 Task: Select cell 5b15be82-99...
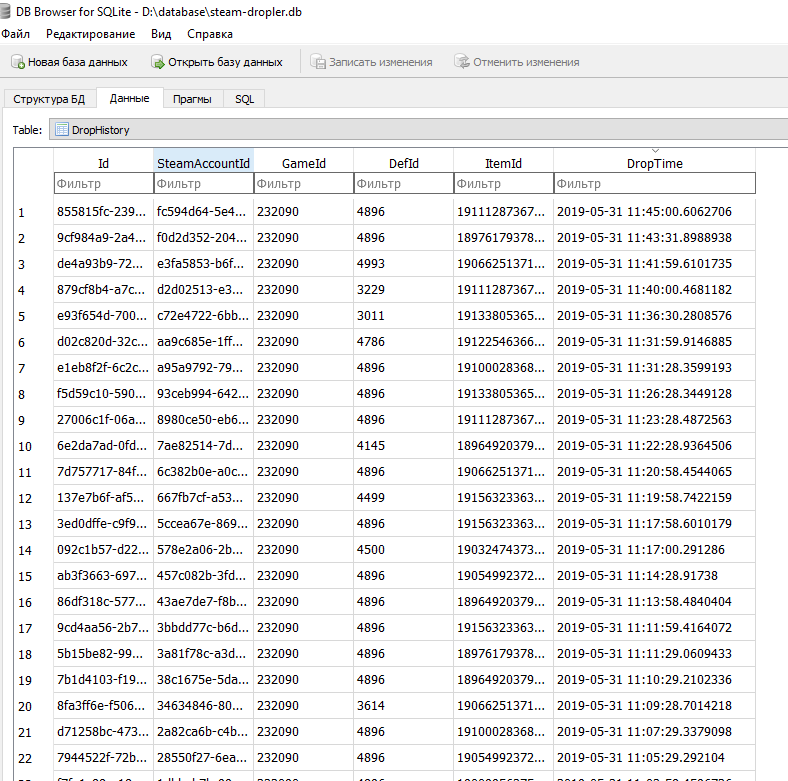coord(103,654)
